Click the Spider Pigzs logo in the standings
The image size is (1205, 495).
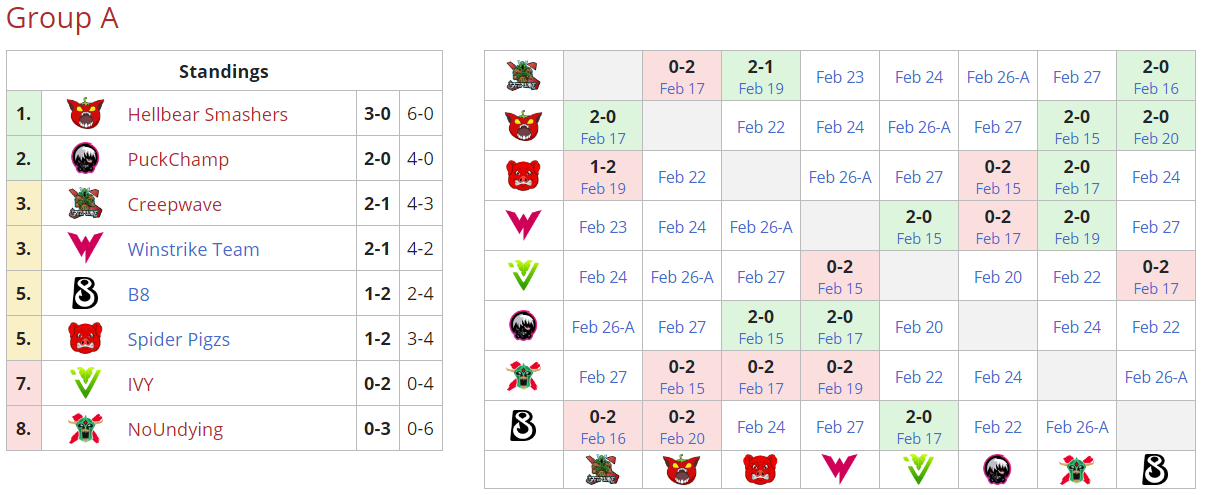tap(85, 339)
